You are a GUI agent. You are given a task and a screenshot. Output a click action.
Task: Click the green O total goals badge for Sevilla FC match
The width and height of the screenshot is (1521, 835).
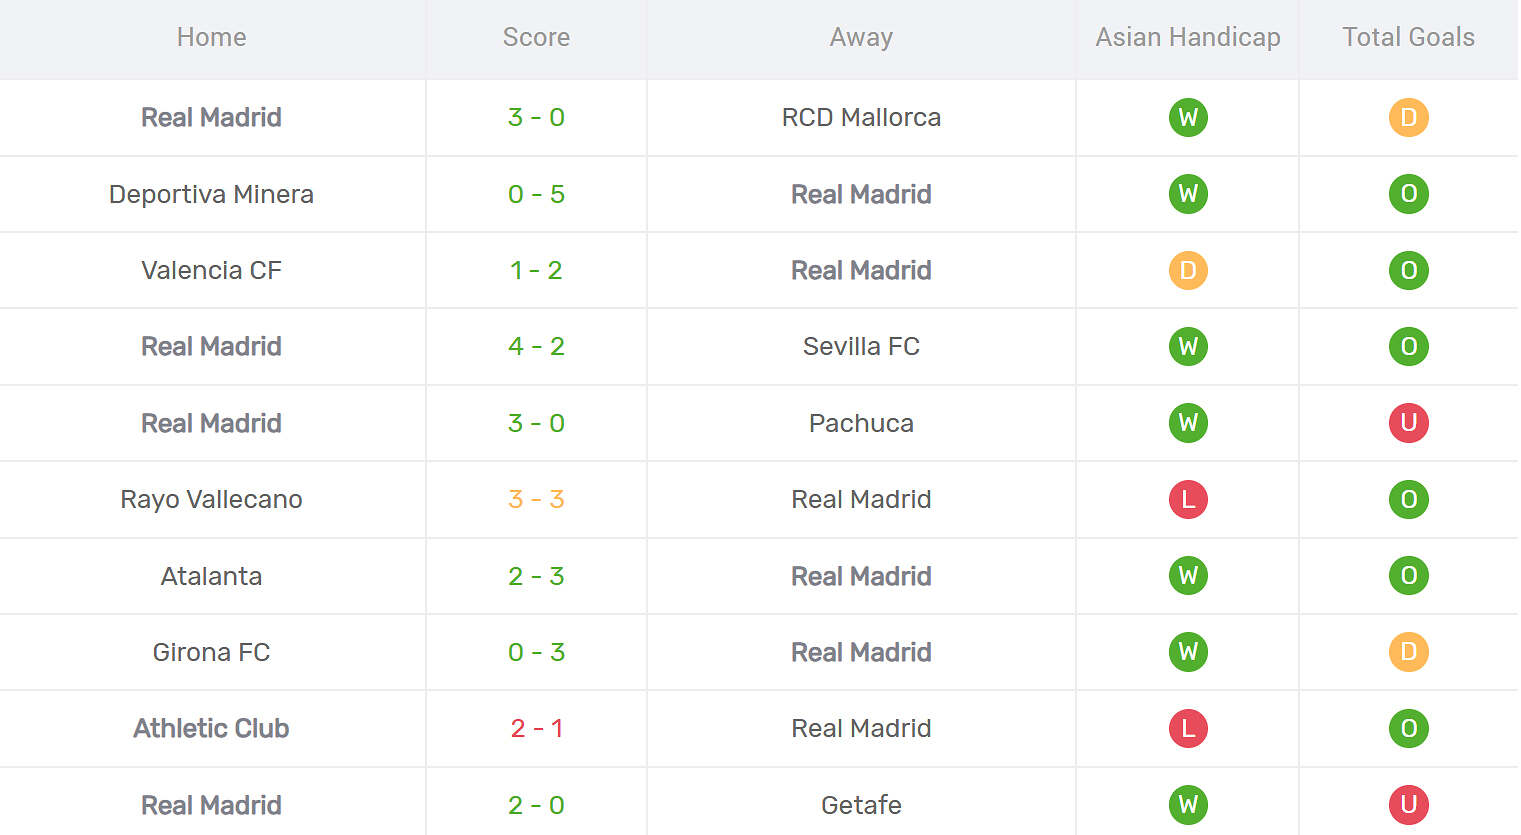coord(1408,347)
